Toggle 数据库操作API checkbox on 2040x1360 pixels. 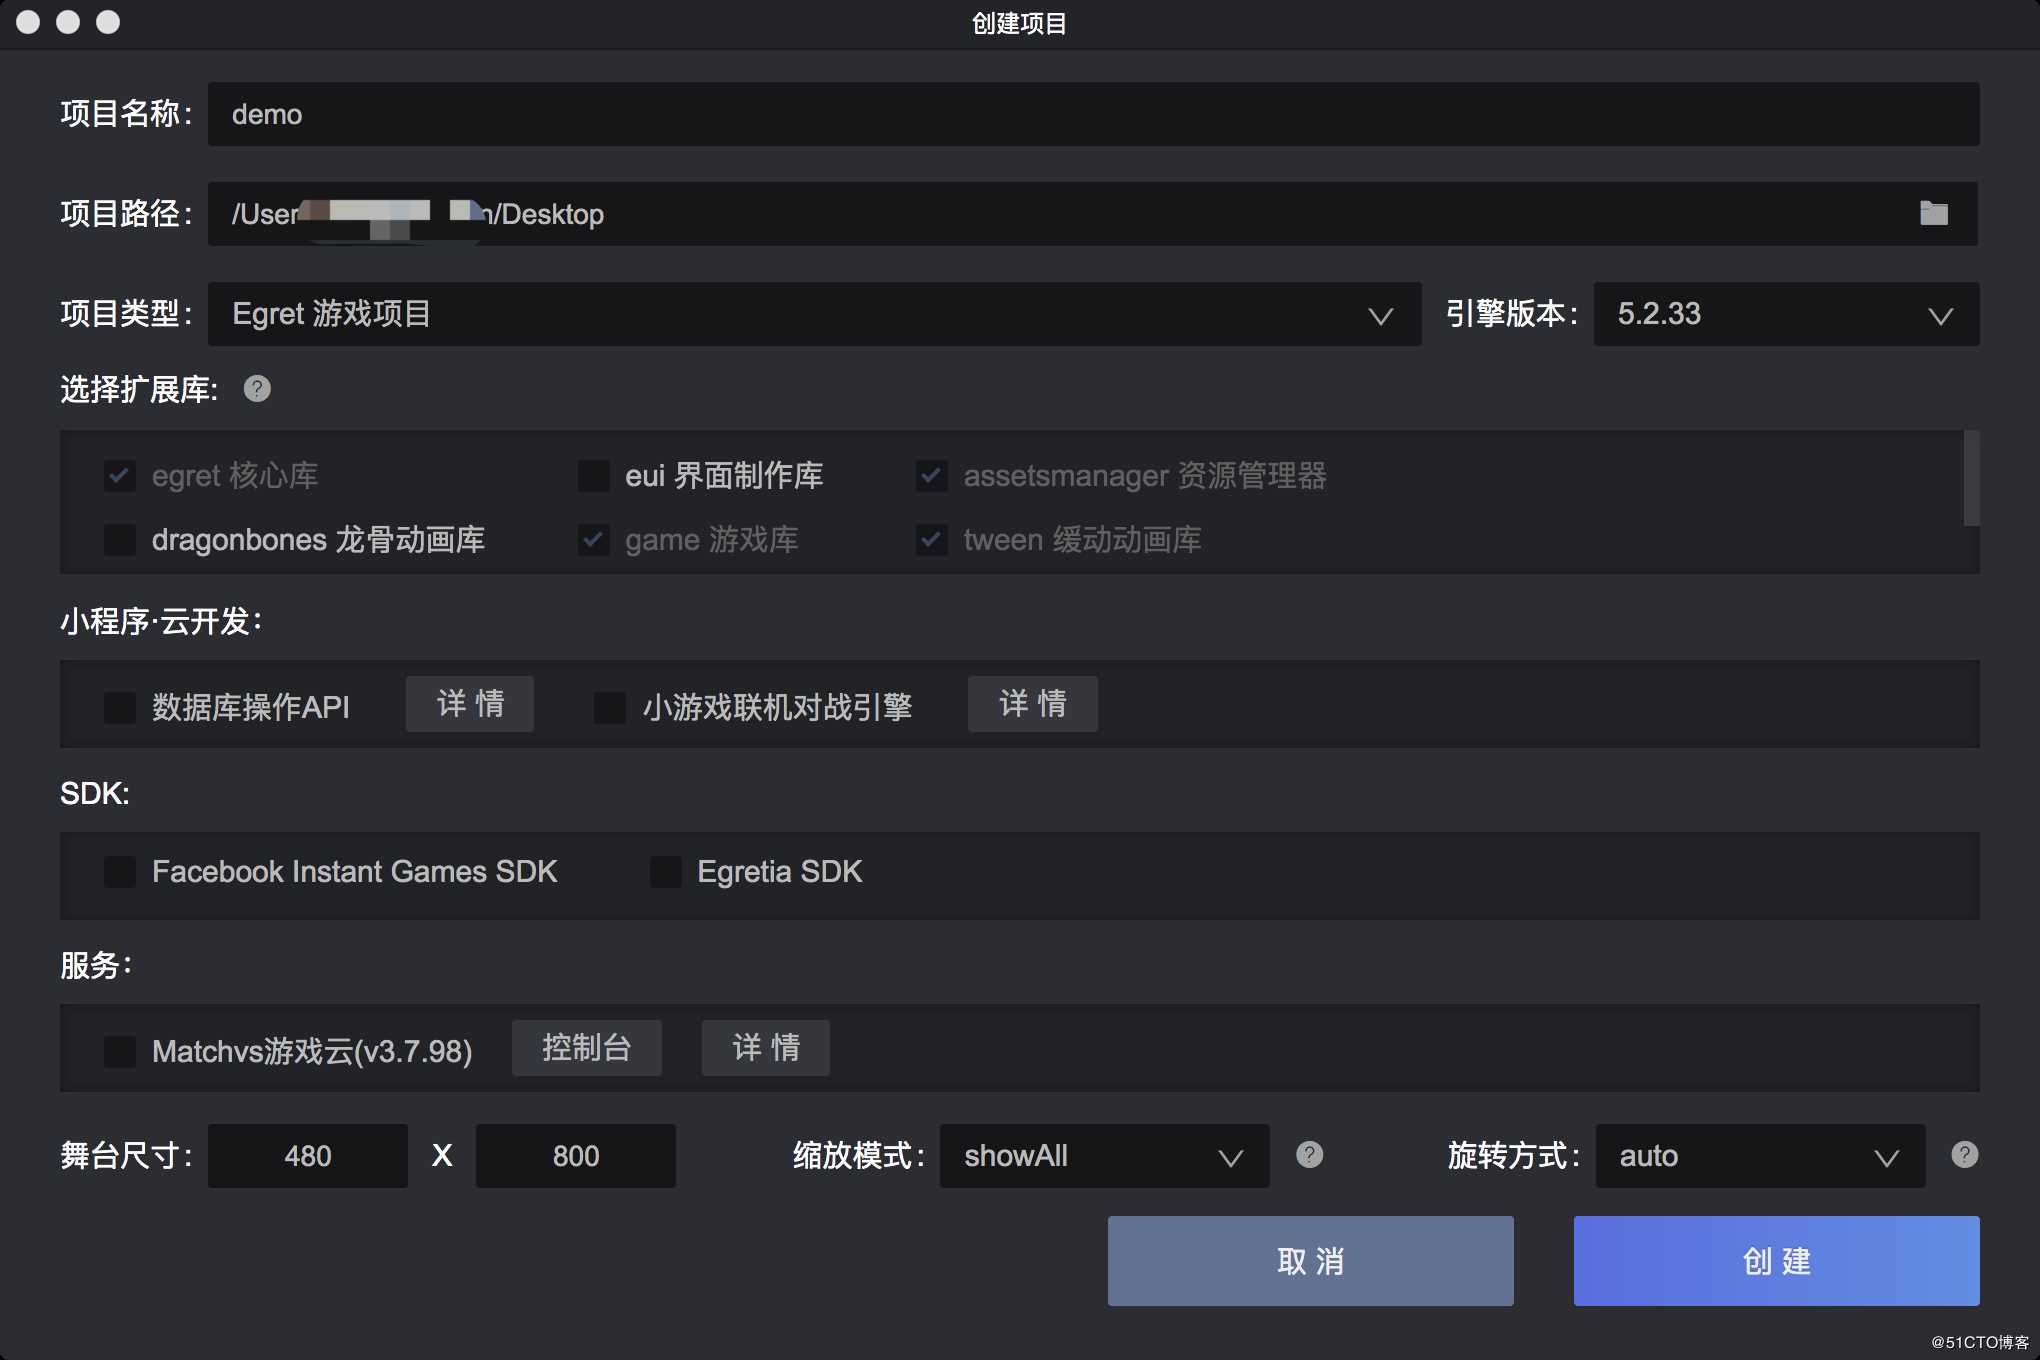coord(118,704)
